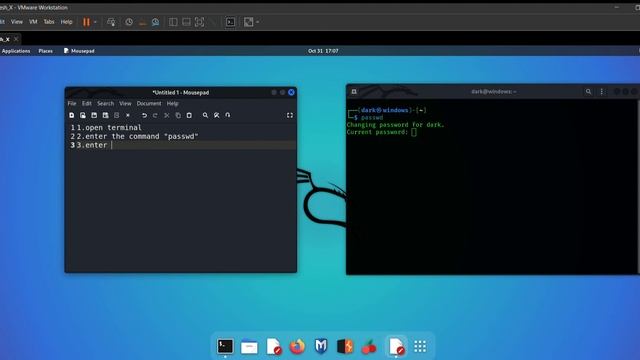This screenshot has width=640, height=360.
Task: Enter VMware full screen mode icon
Action: click(199, 22)
